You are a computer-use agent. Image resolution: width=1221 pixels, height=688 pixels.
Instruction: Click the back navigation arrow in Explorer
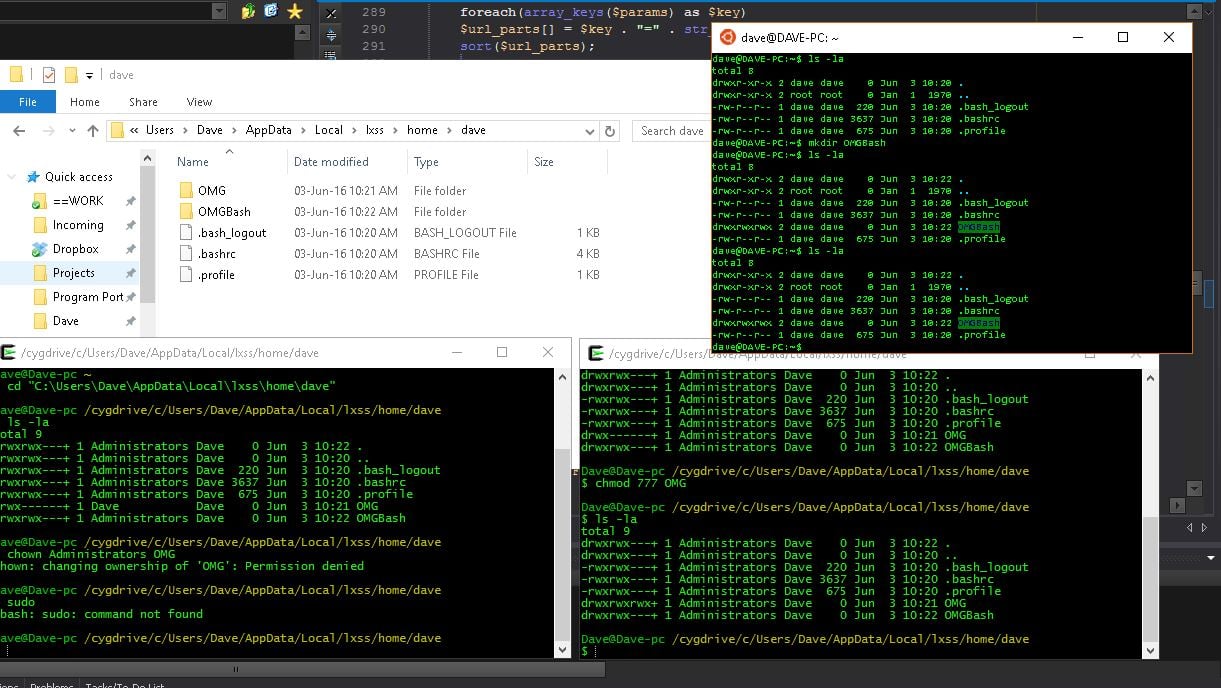click(20, 130)
